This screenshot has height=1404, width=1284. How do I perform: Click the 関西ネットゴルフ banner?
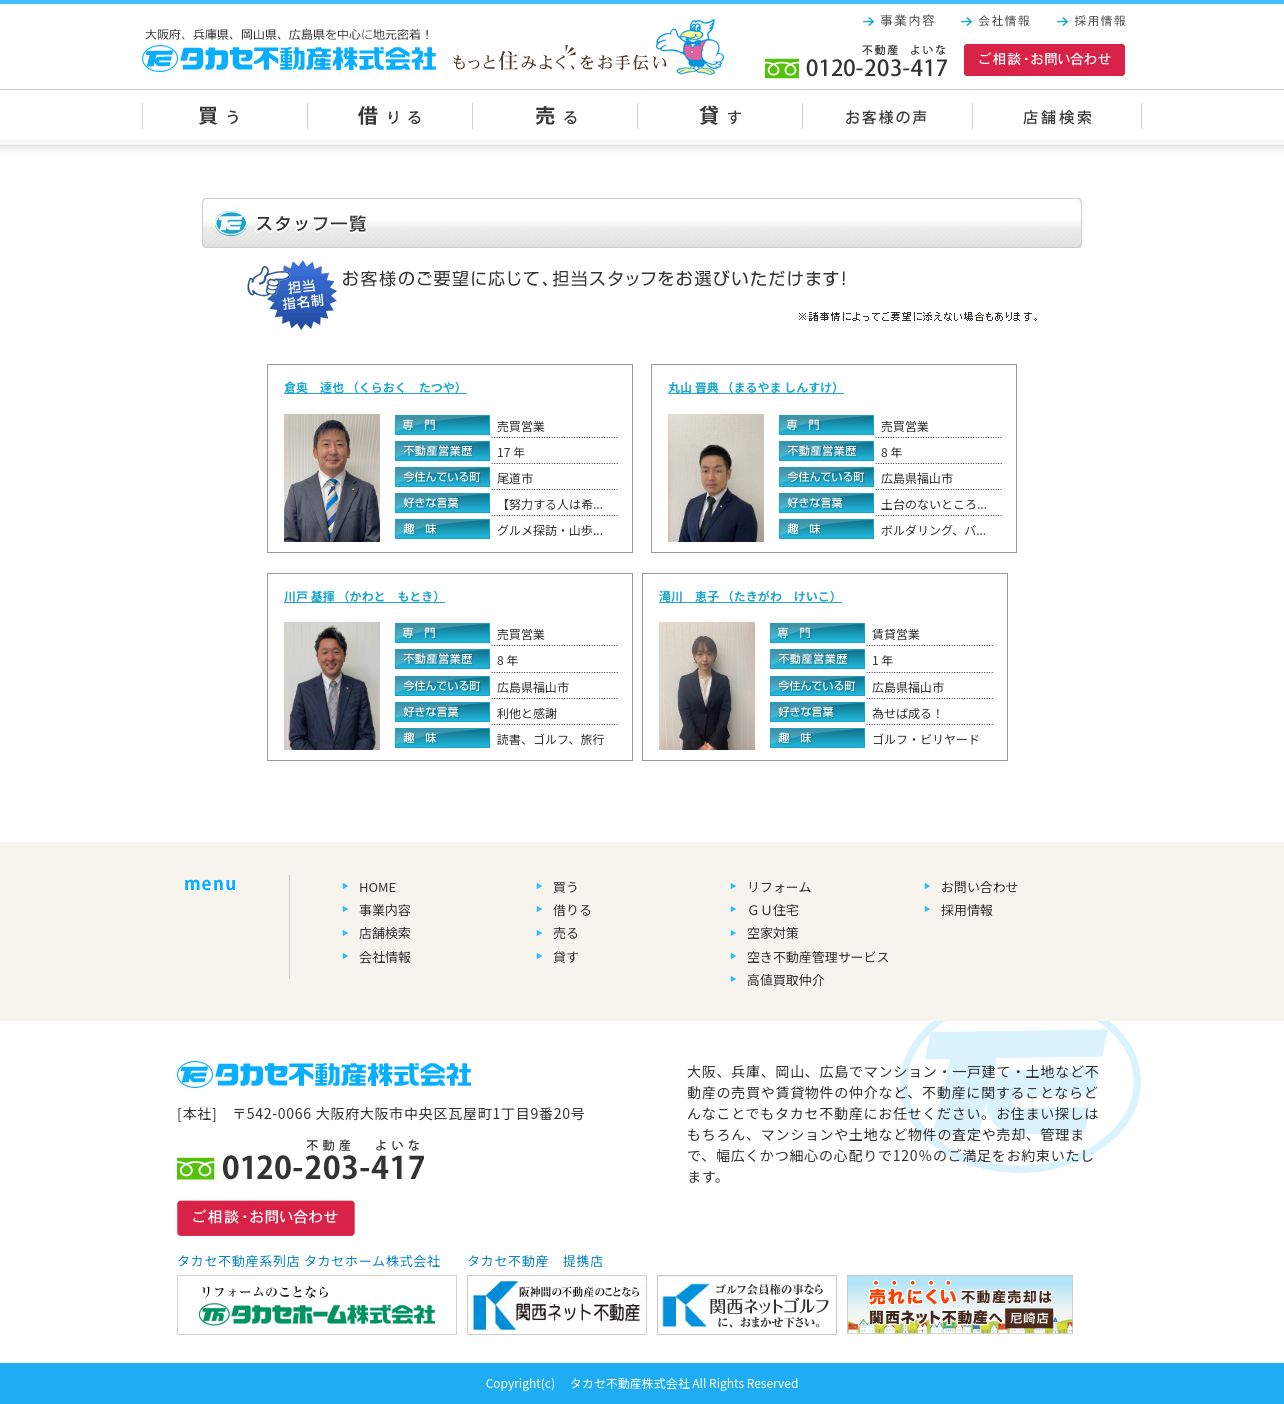pos(747,1305)
